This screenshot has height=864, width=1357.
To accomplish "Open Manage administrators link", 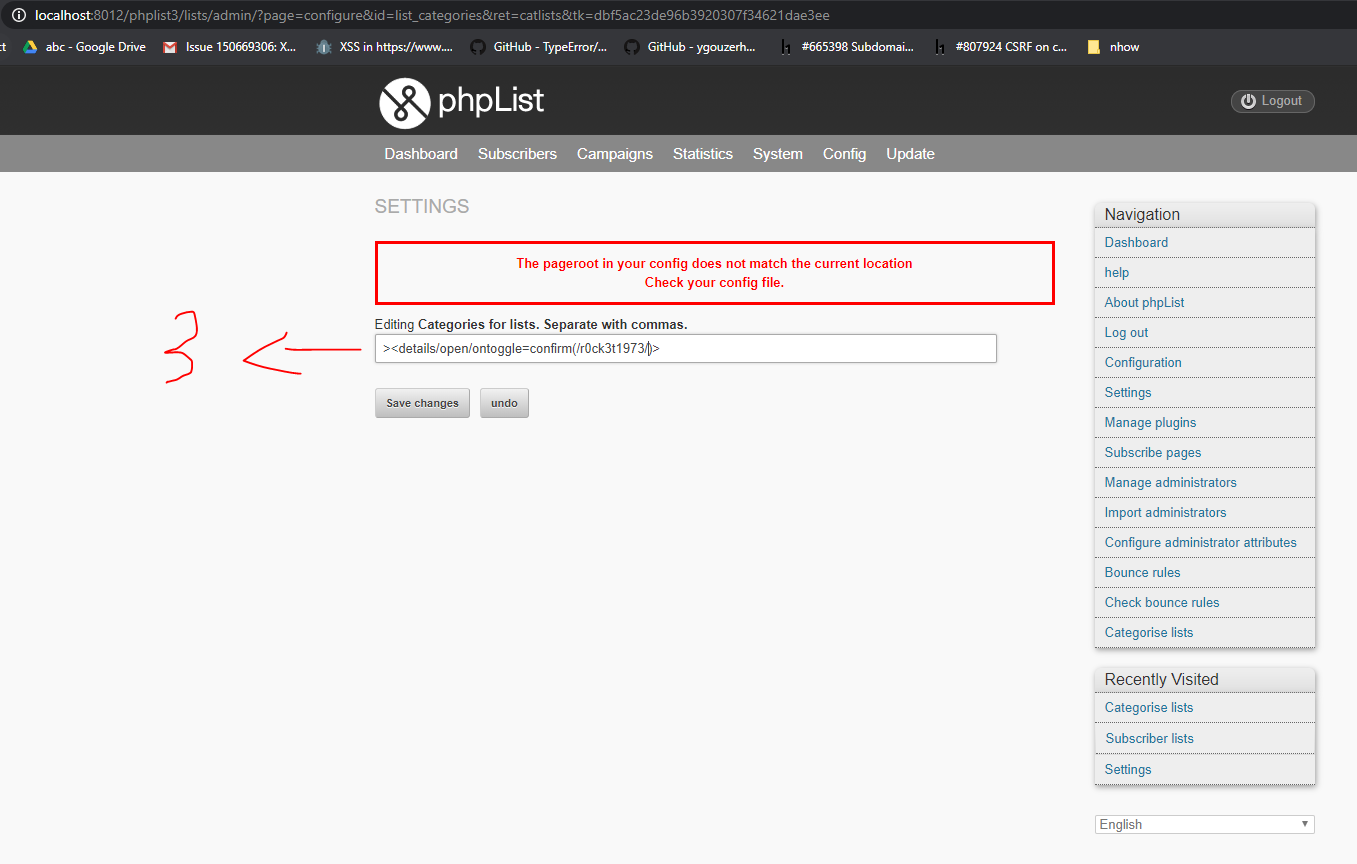I will pyautogui.click(x=1170, y=482).
